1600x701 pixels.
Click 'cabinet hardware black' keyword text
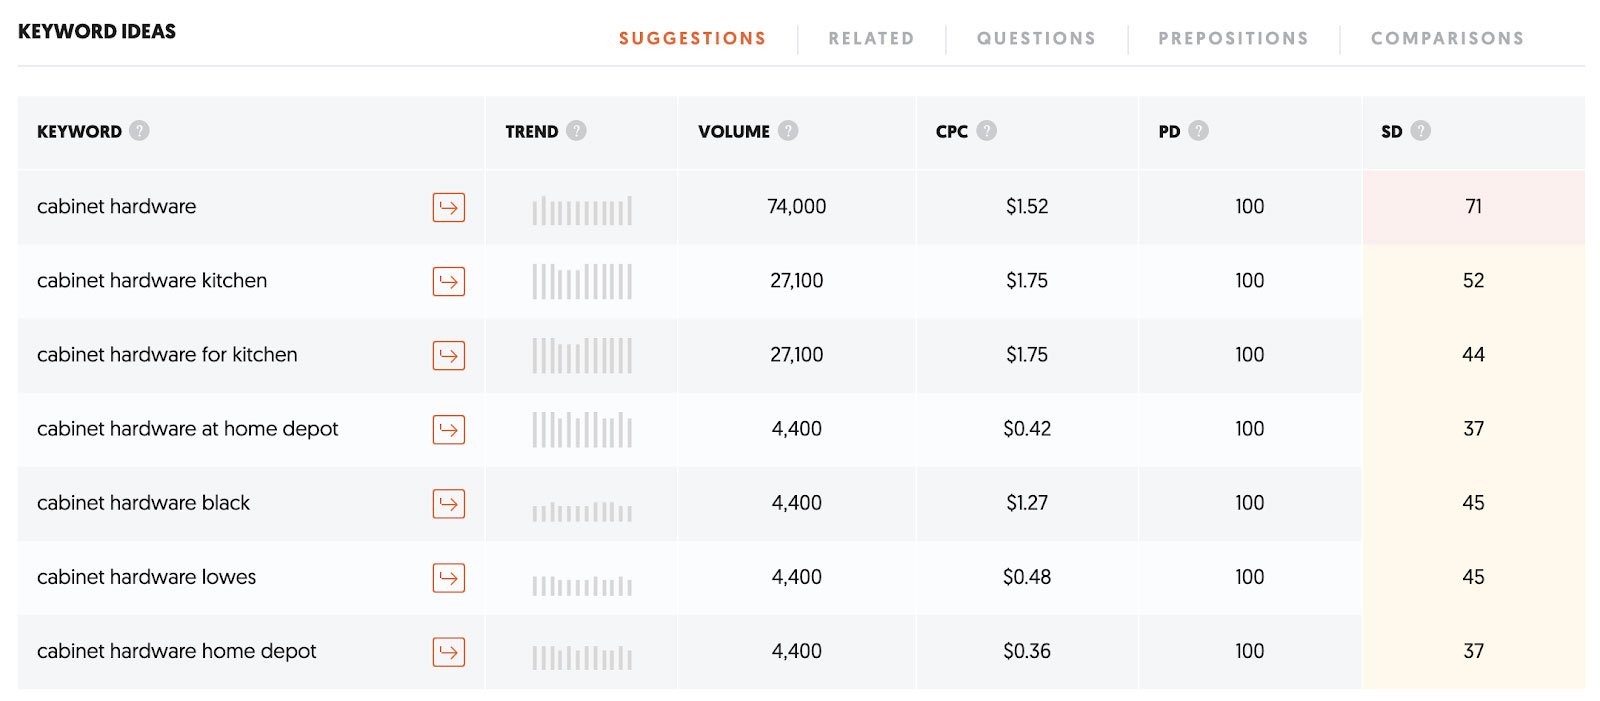pos(143,503)
